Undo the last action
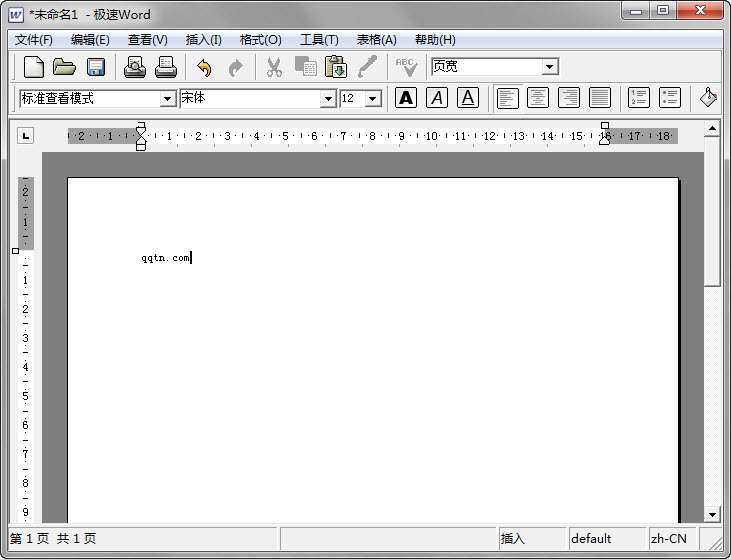731x559 pixels. tap(204, 68)
